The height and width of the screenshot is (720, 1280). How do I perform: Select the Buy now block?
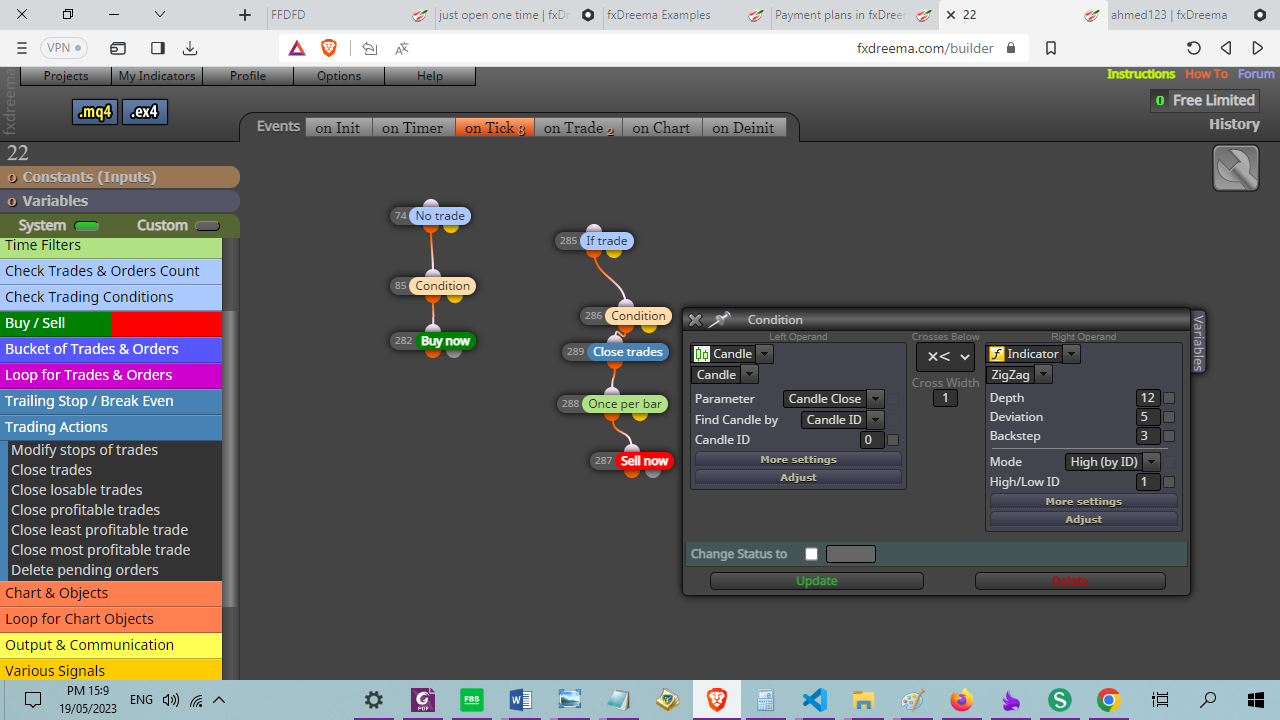445,341
